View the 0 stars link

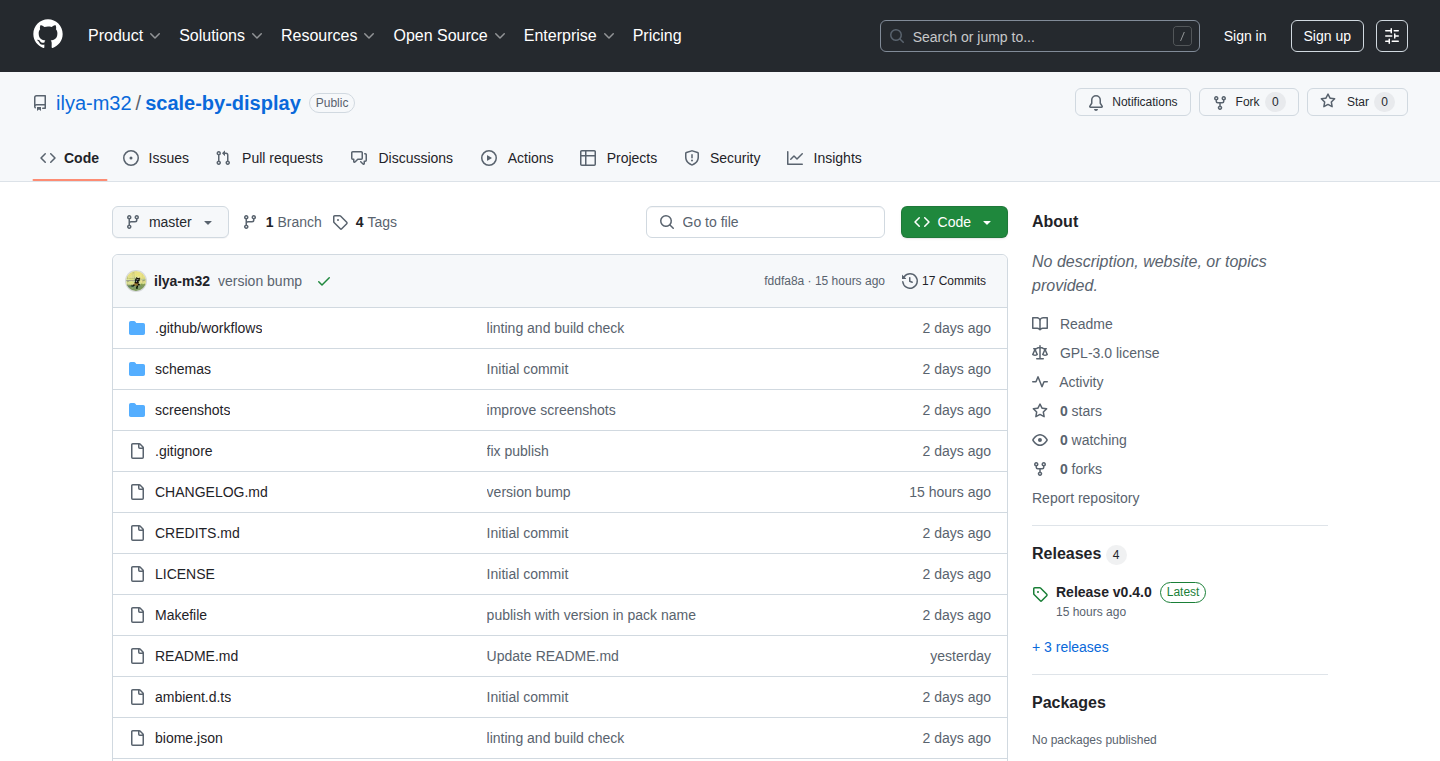tap(1067, 411)
